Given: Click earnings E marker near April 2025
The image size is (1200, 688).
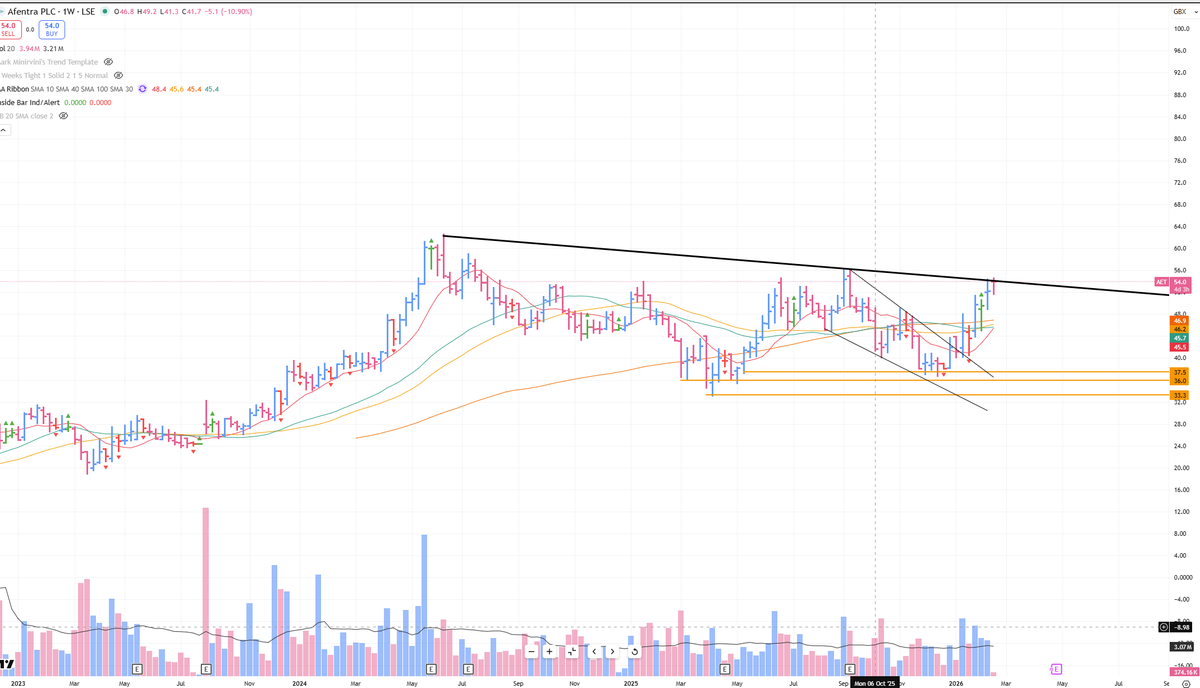Looking at the screenshot, I should click(x=724, y=667).
